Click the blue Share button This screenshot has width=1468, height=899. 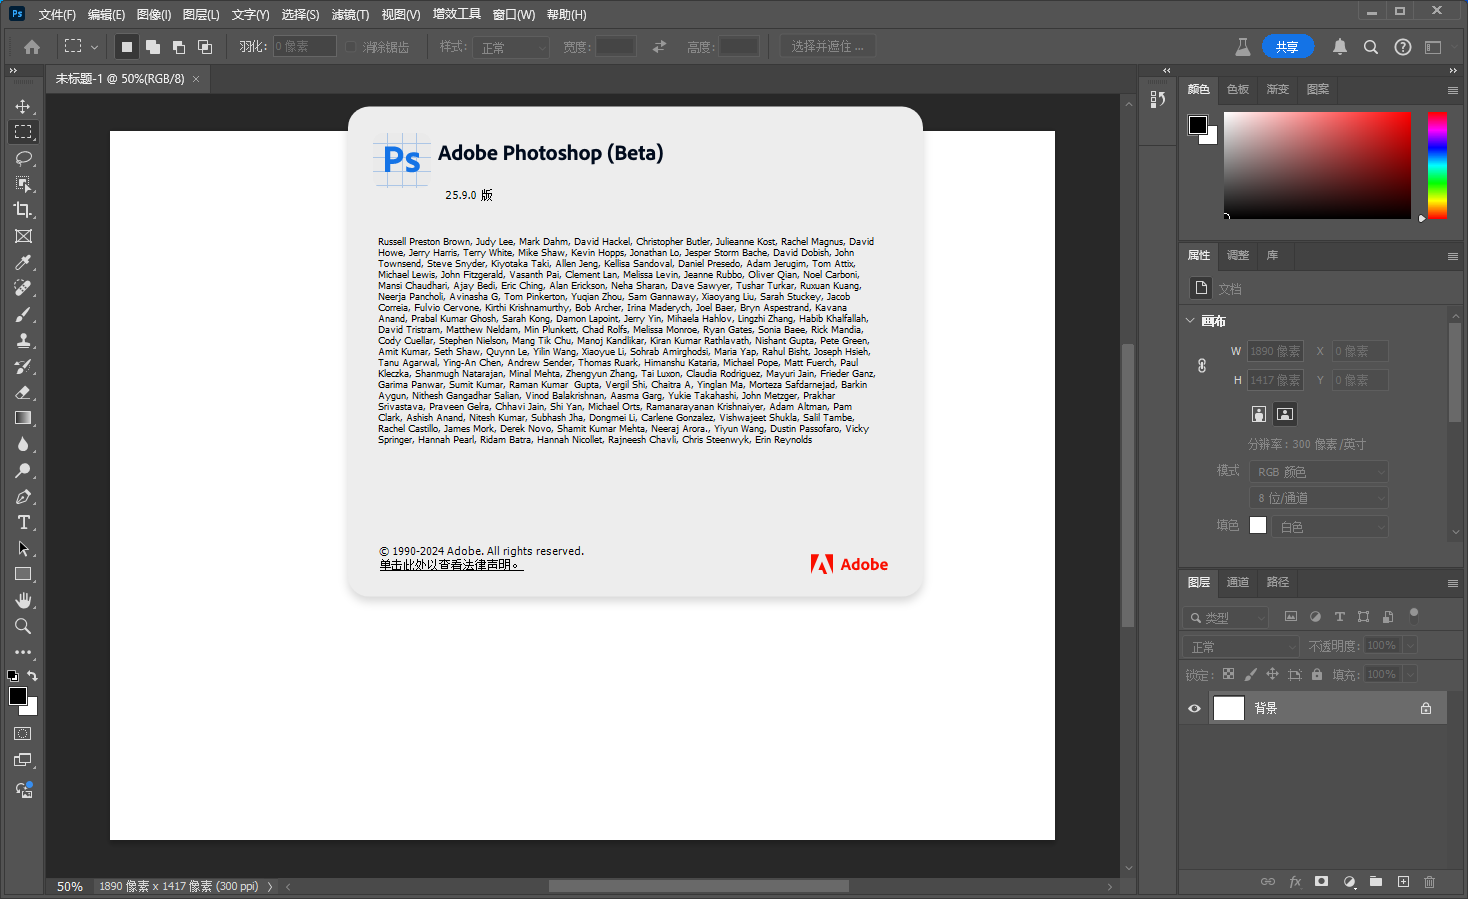pyautogui.click(x=1287, y=47)
